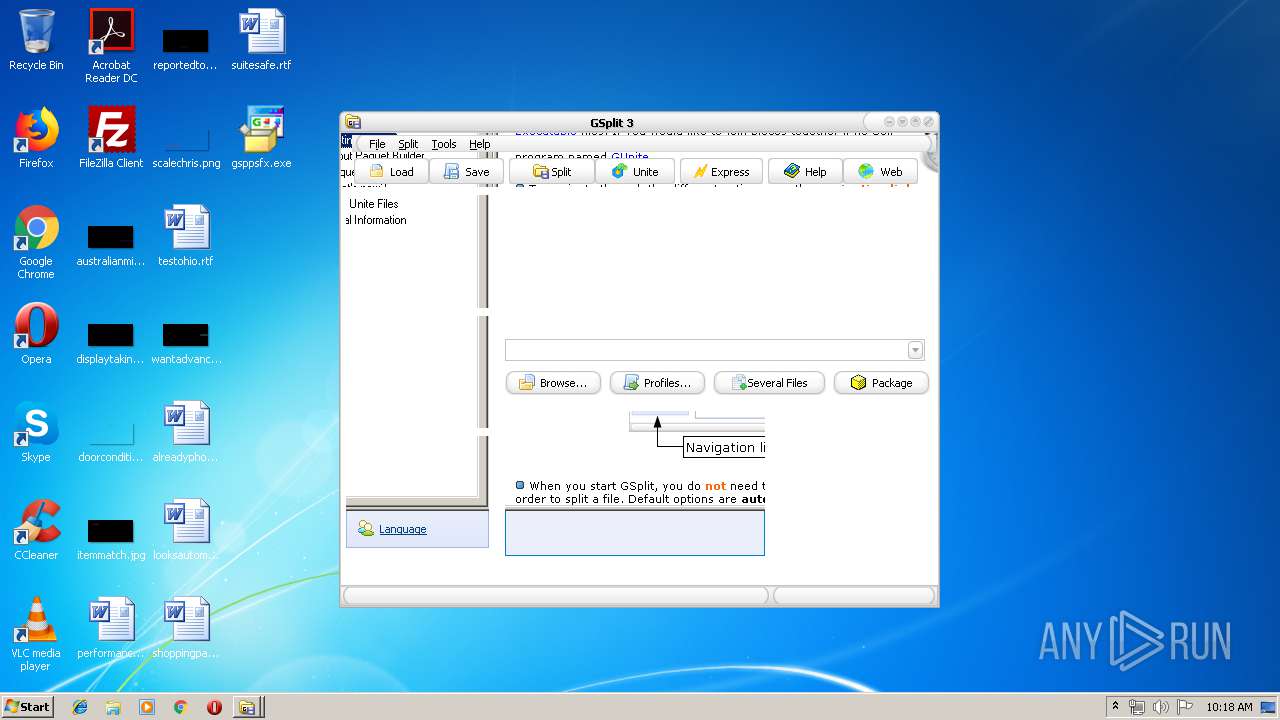Open testohio.rtf document icon
This screenshot has width=1280, height=720.
[x=186, y=236]
